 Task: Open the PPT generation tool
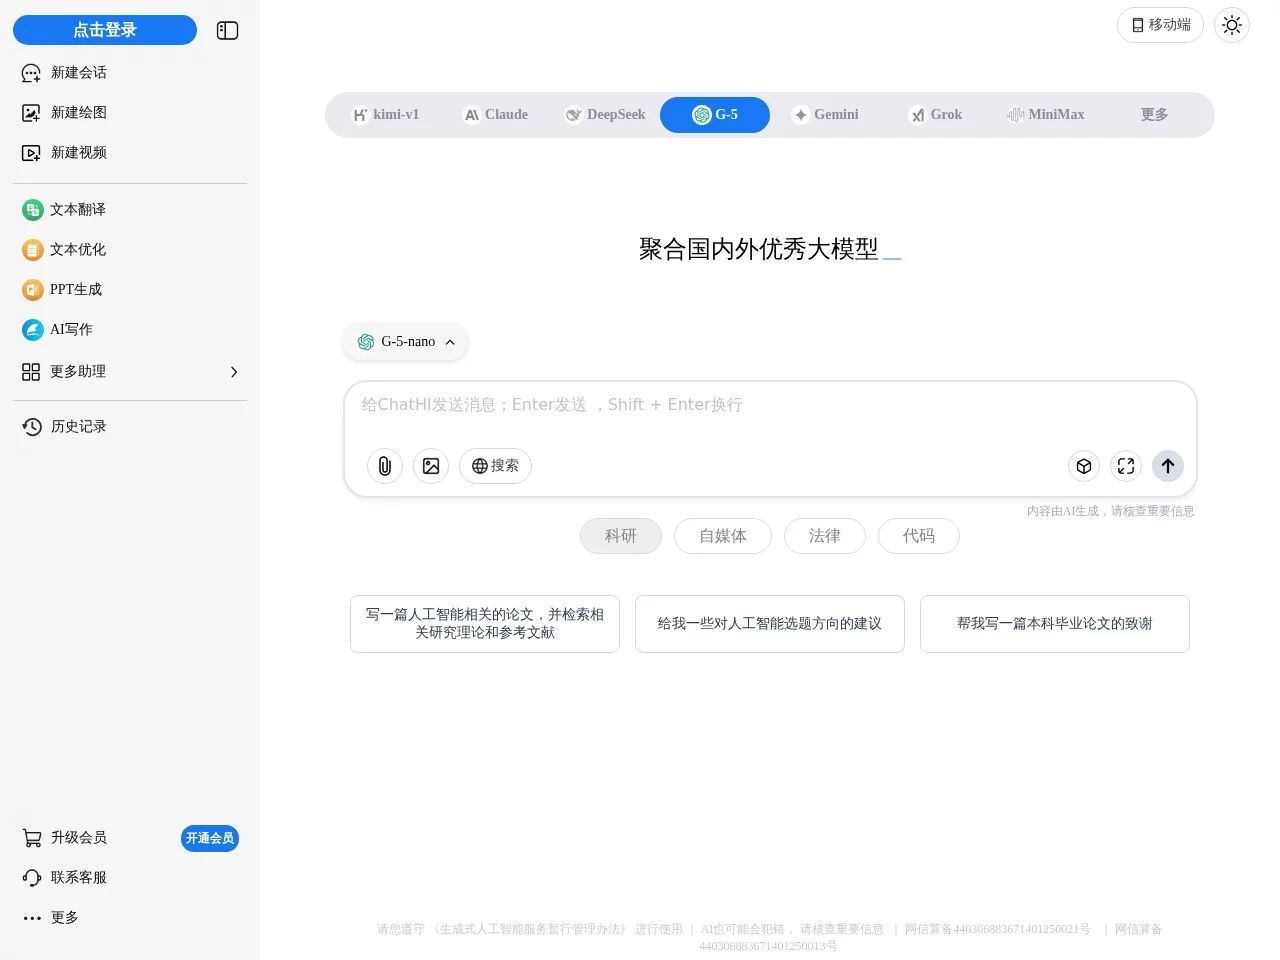click(x=75, y=290)
